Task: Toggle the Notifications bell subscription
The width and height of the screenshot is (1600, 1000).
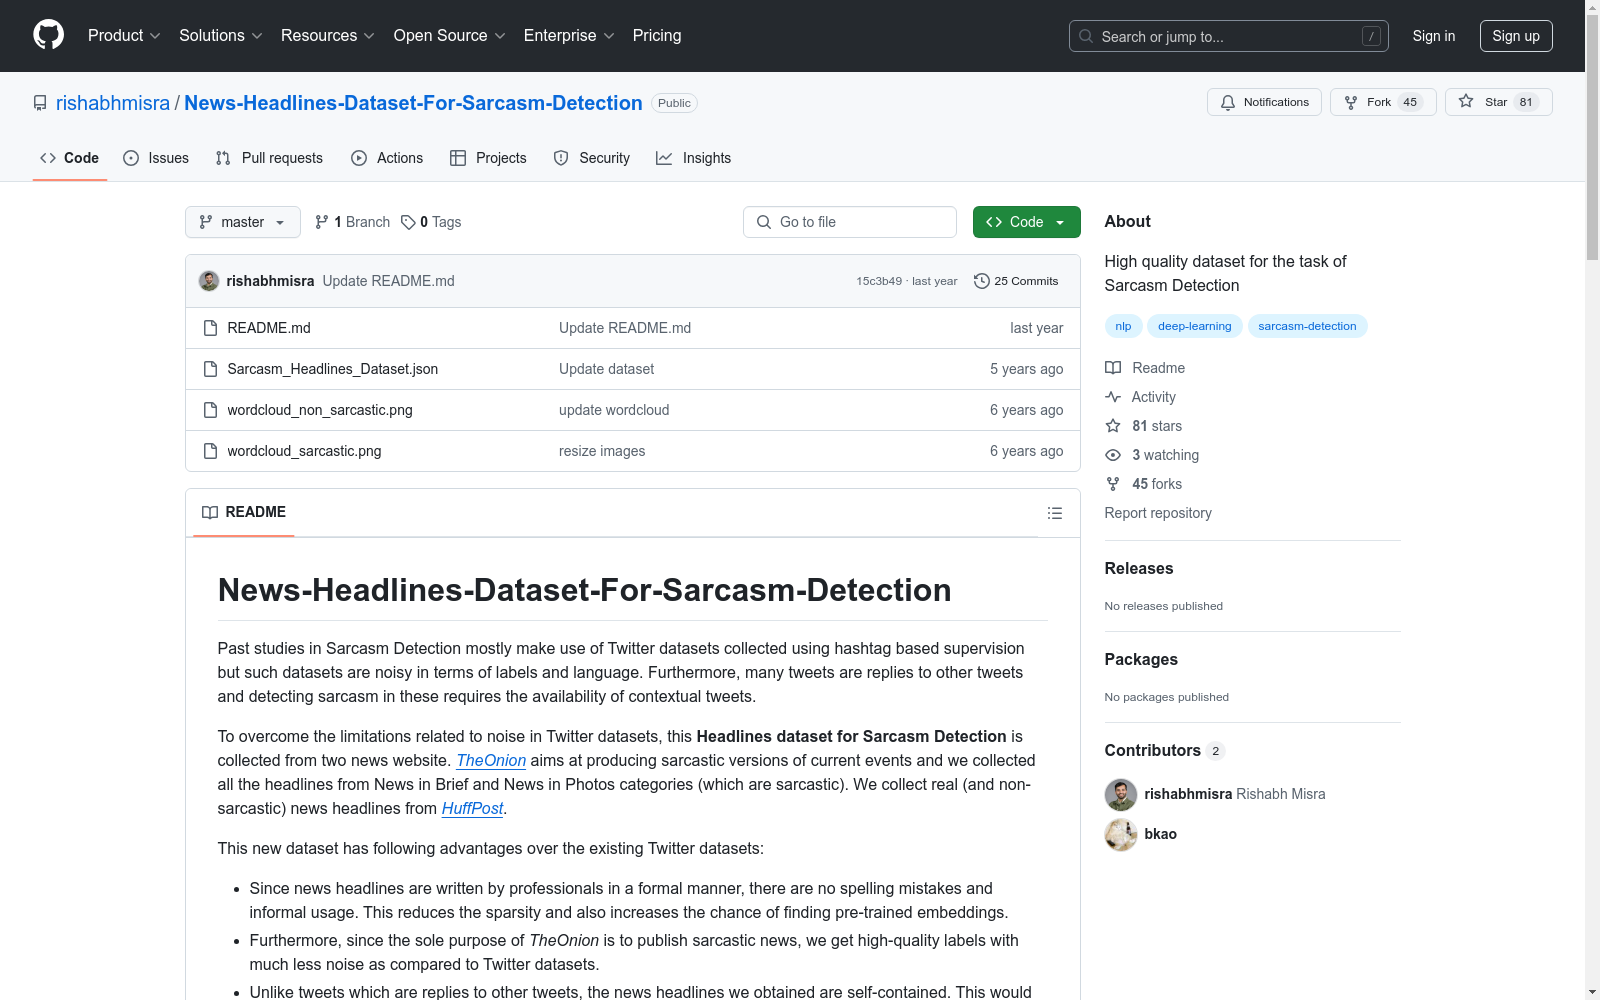Action: tap(1264, 101)
